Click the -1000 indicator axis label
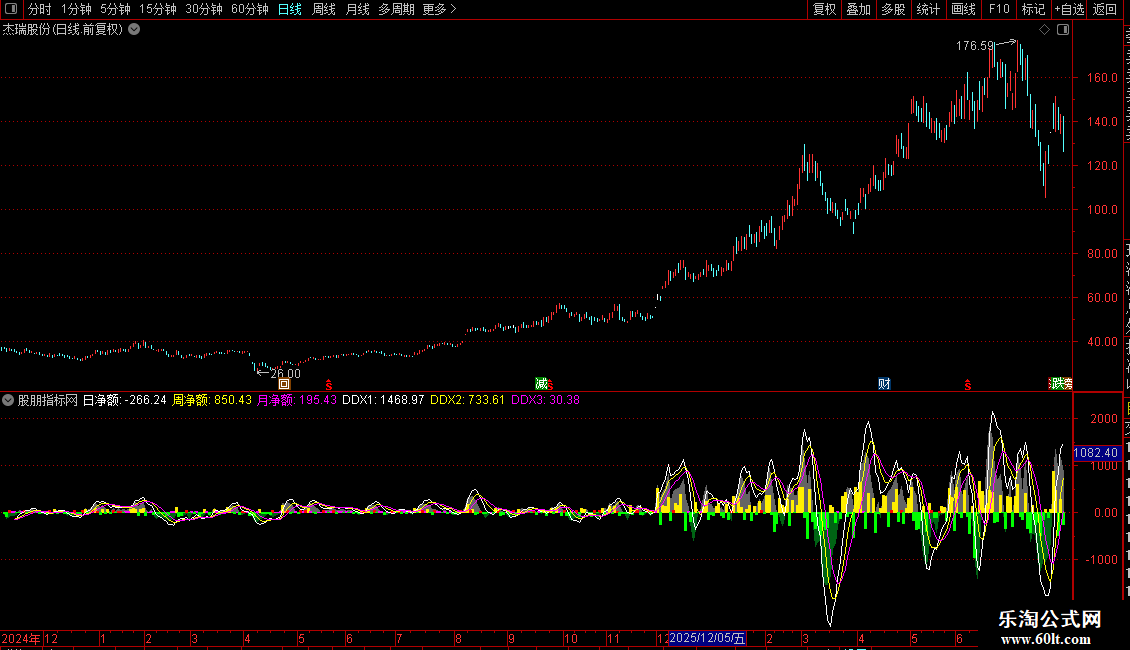The width and height of the screenshot is (1130, 650). (1103, 560)
